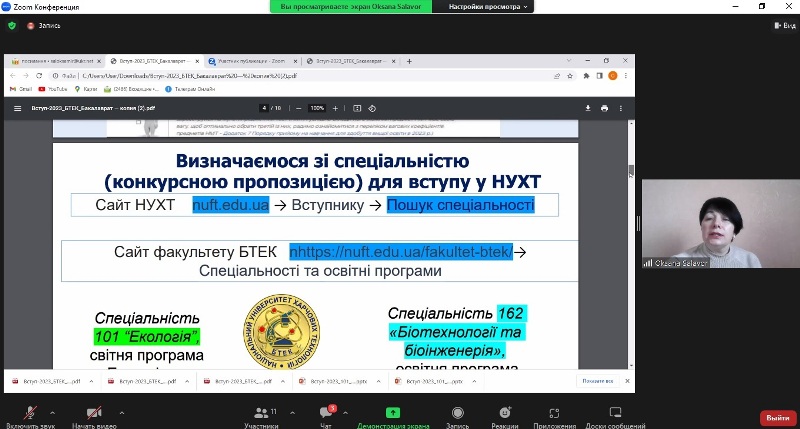Click Пошук спеціальності highlighted link
Image resolution: width=800 pixels, height=429 pixels.
(461, 205)
